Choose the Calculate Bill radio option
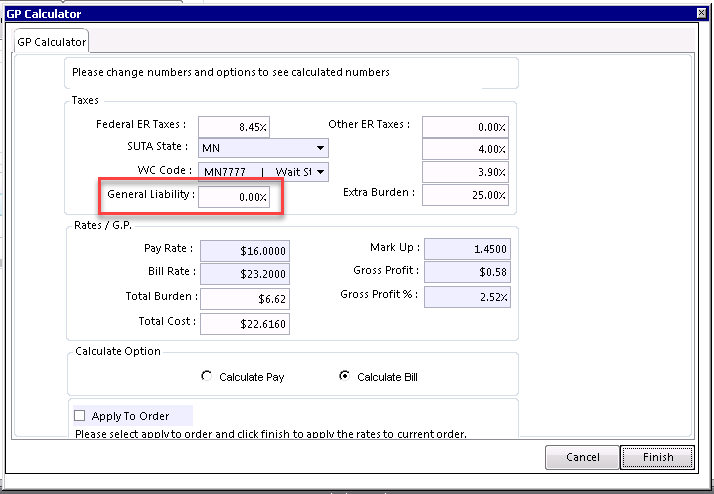The width and height of the screenshot is (714, 494). (345, 377)
